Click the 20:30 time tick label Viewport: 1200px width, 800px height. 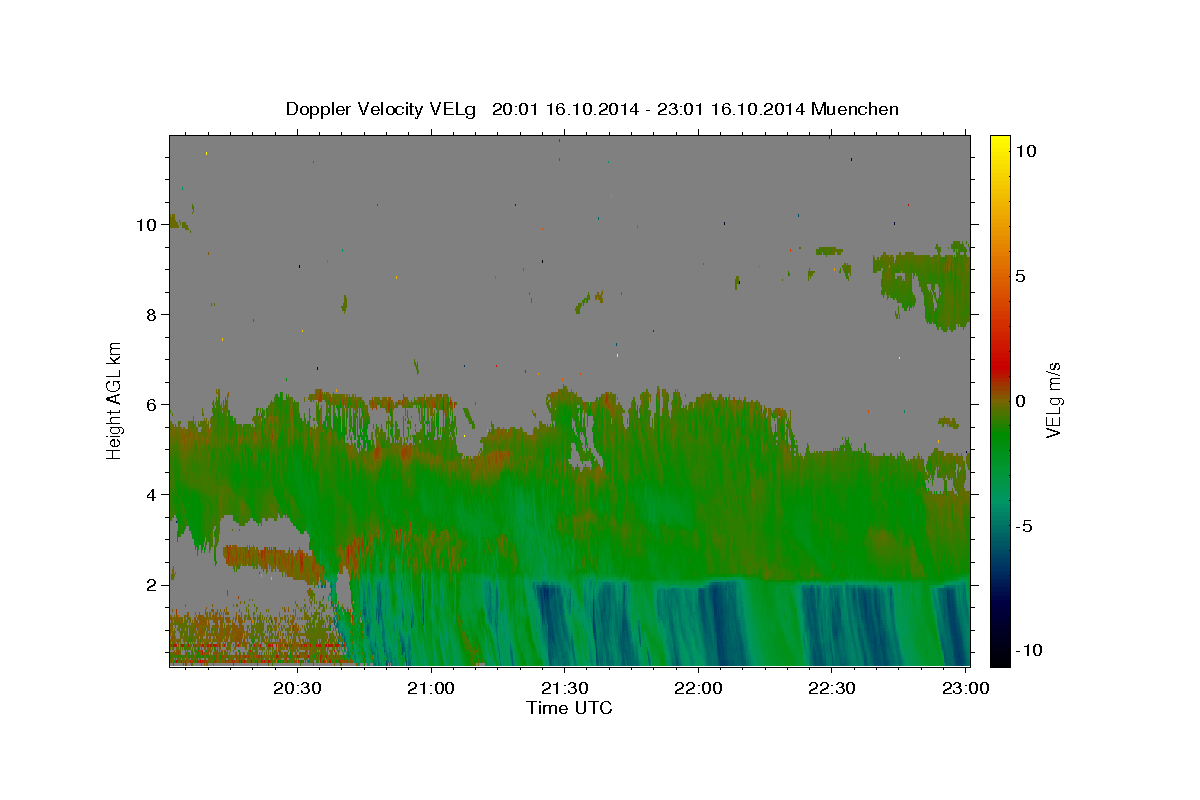(298, 688)
